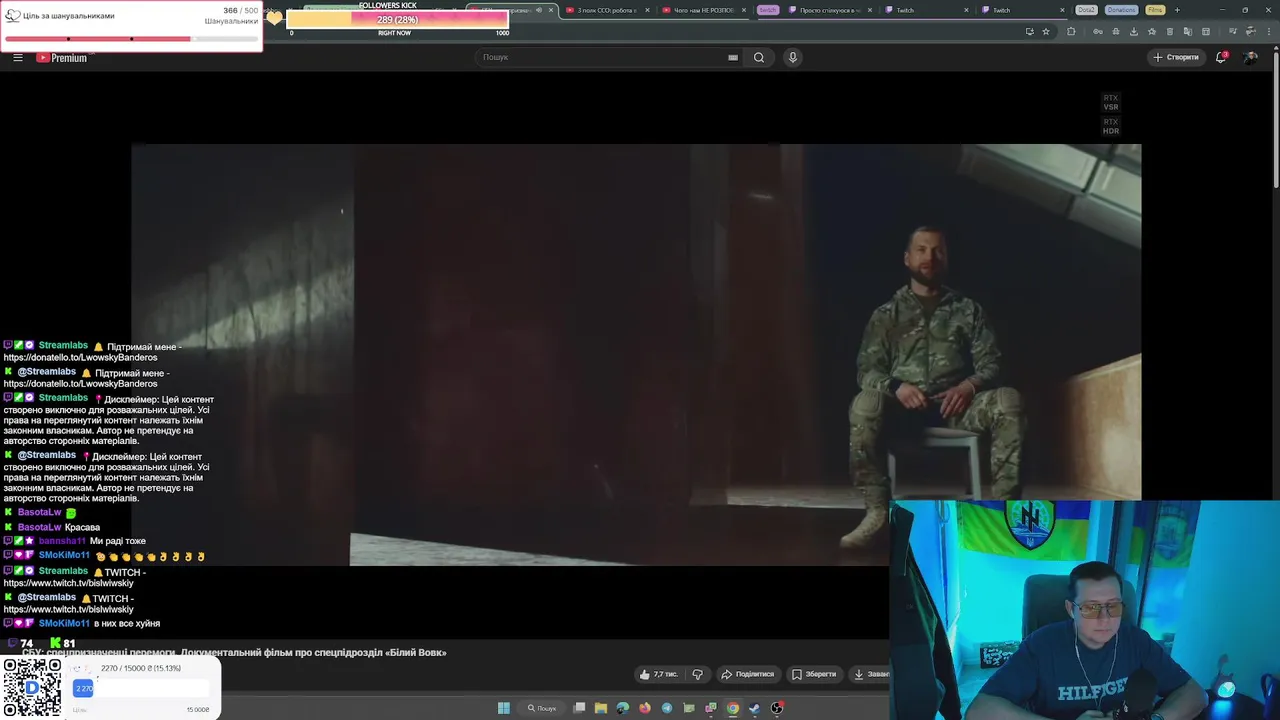Viewport: 1280px width, 720px height.
Task: Bookmark this page with the star icon
Action: 1046,31
